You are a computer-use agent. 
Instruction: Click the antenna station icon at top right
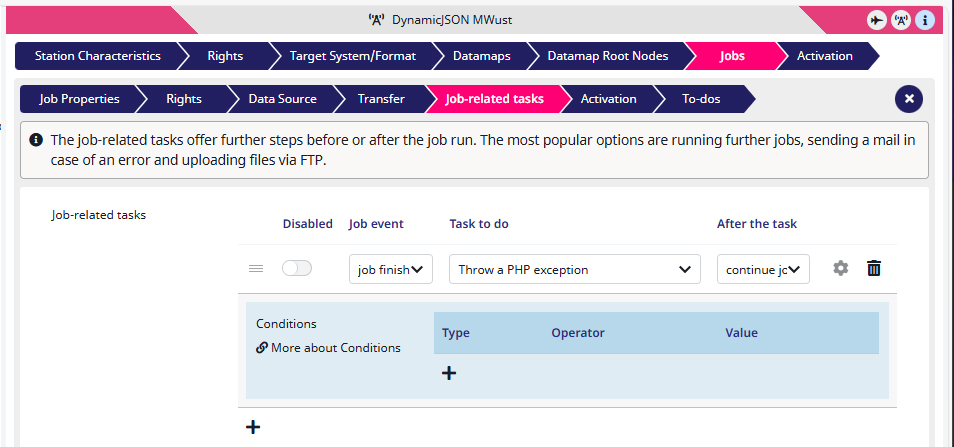coord(900,20)
